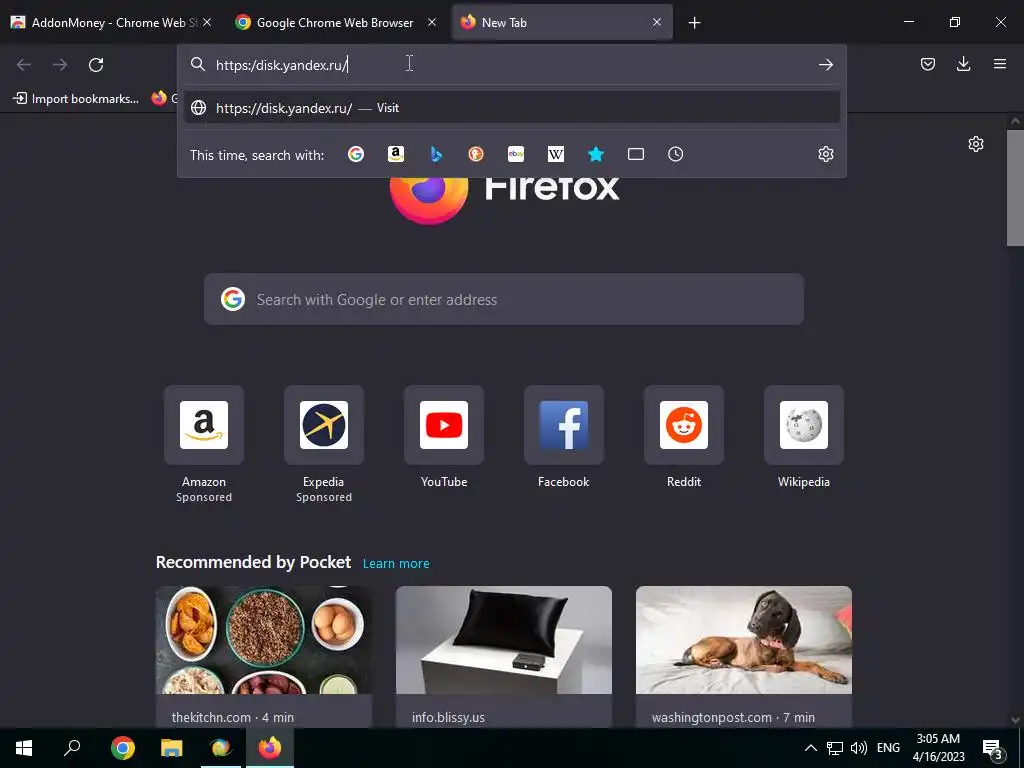
Task: Open the Downloads panel
Action: point(963,64)
